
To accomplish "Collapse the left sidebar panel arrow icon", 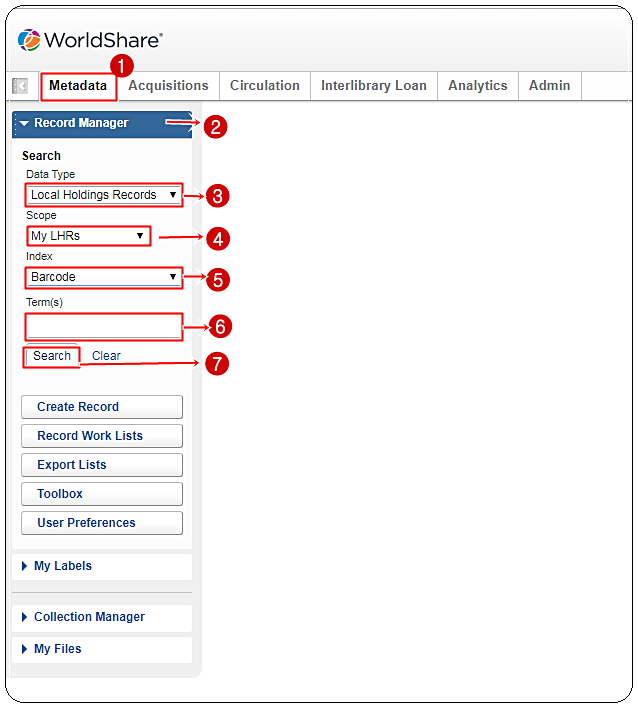I will pyautogui.click(x=20, y=86).
